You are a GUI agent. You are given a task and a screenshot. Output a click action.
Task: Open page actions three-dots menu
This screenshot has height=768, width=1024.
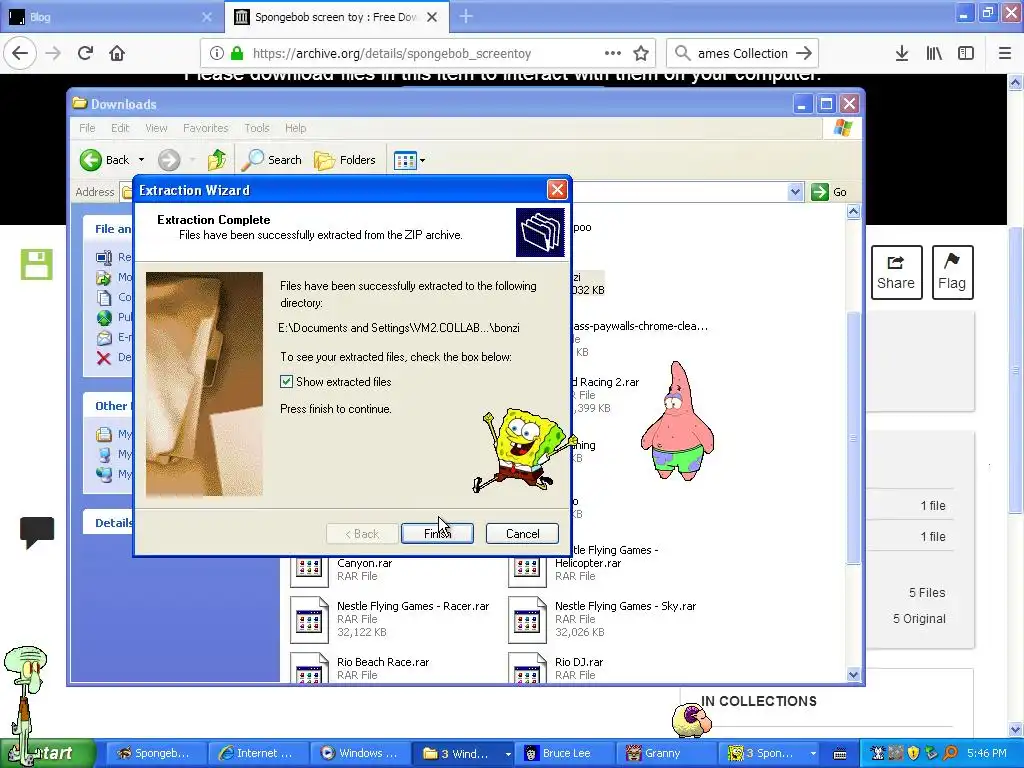click(x=613, y=54)
